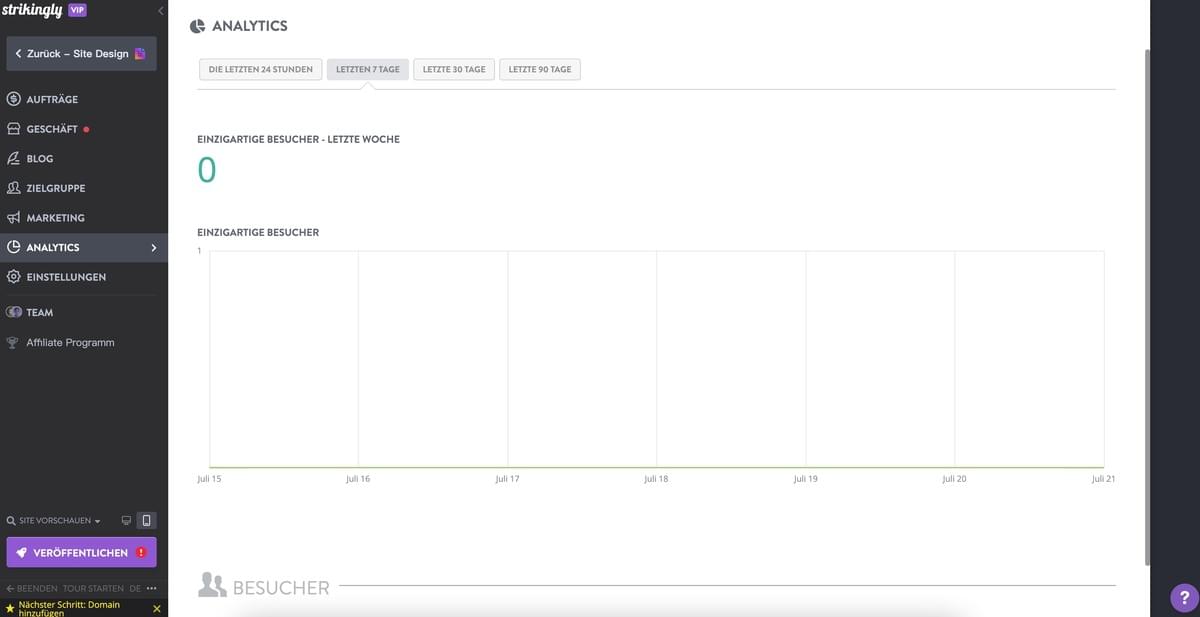Screen dimensions: 1200x617
Task: Click the Team toggle icon
Action: click(x=13, y=312)
